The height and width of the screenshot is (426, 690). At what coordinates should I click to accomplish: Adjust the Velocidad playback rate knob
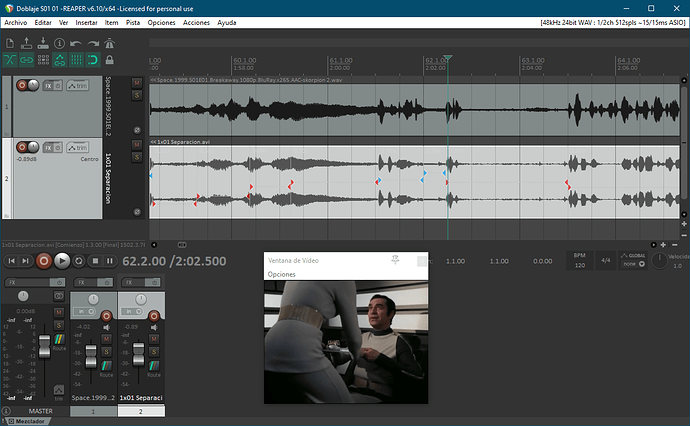[x=659, y=261]
